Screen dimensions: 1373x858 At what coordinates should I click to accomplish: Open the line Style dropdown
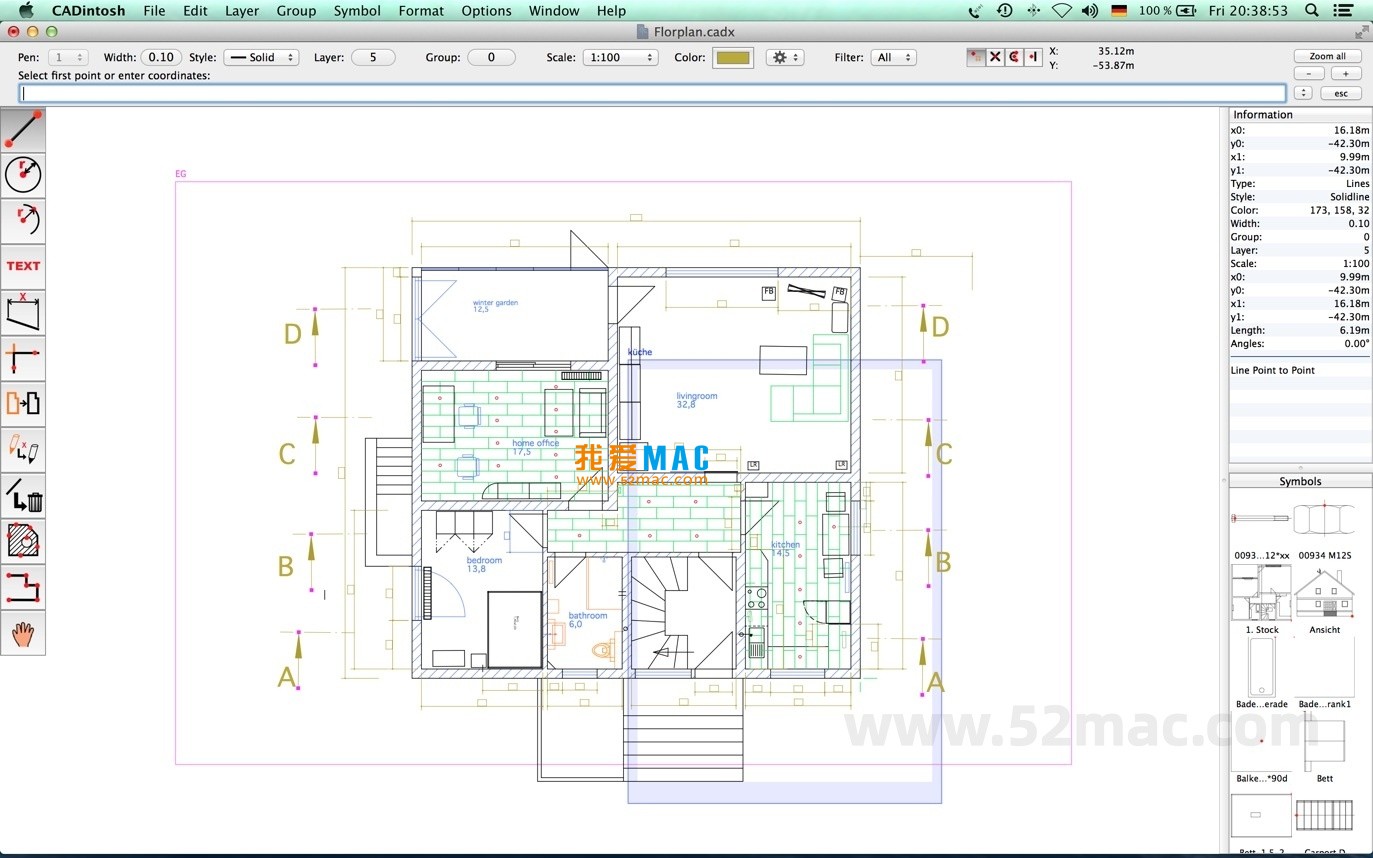pyautogui.click(x=261, y=57)
